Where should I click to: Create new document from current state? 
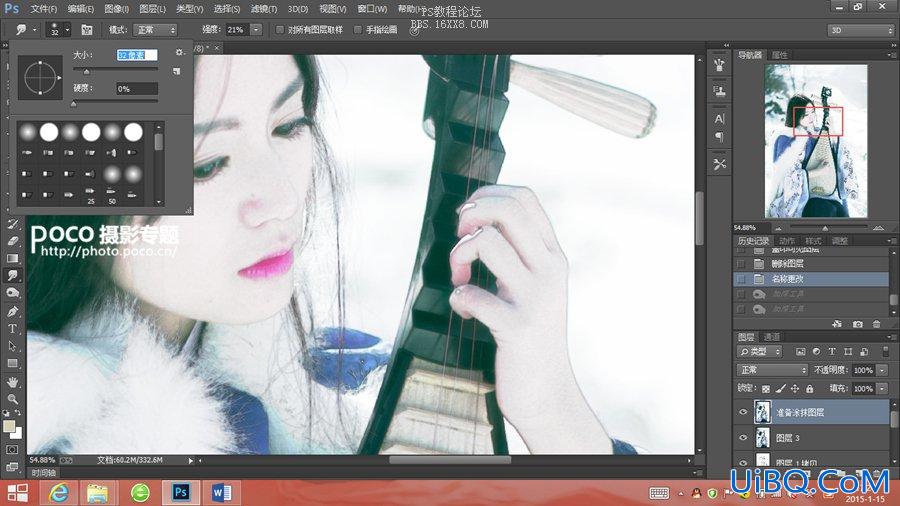pos(837,324)
